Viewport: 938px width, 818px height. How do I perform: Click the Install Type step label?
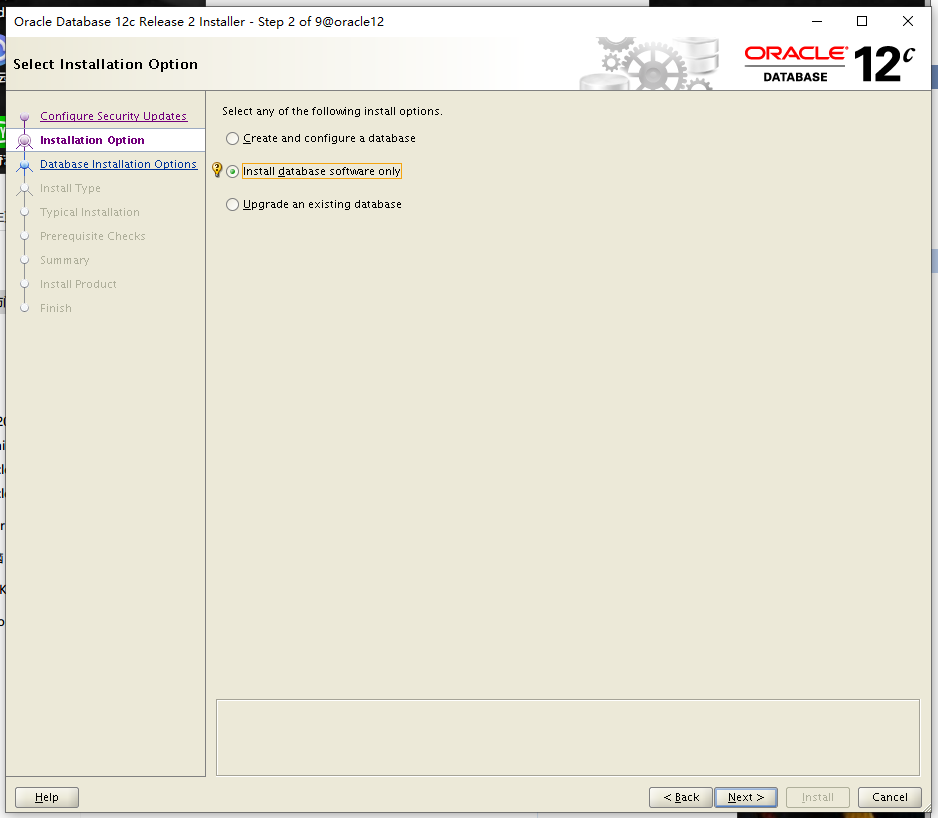point(70,188)
